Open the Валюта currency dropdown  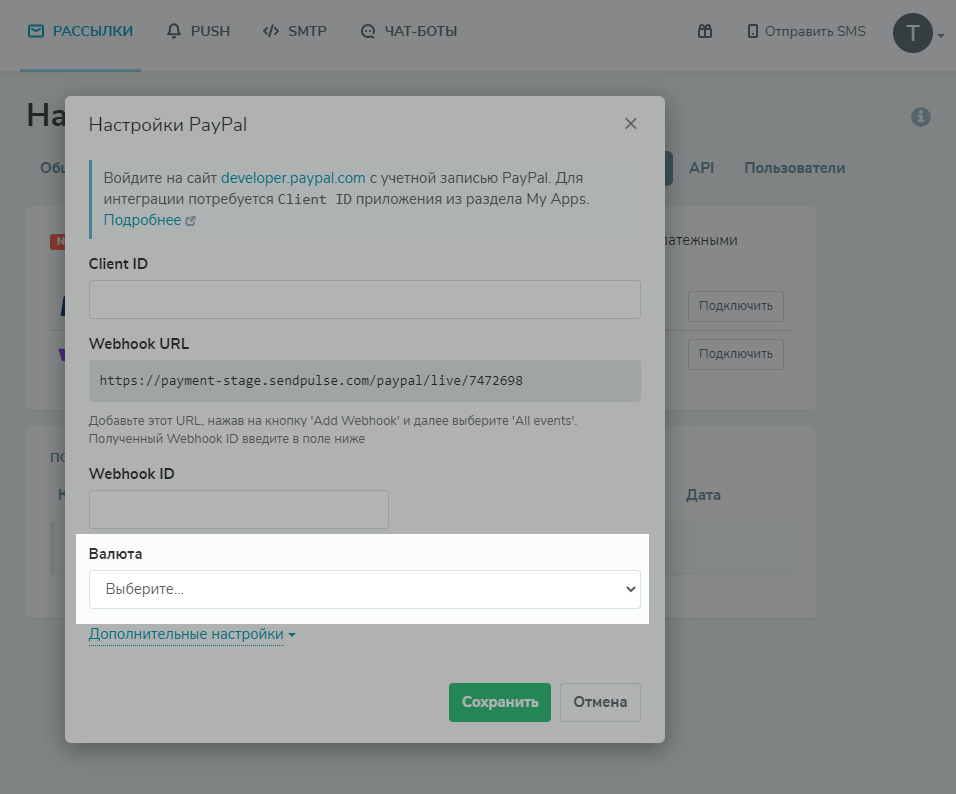tap(364, 589)
